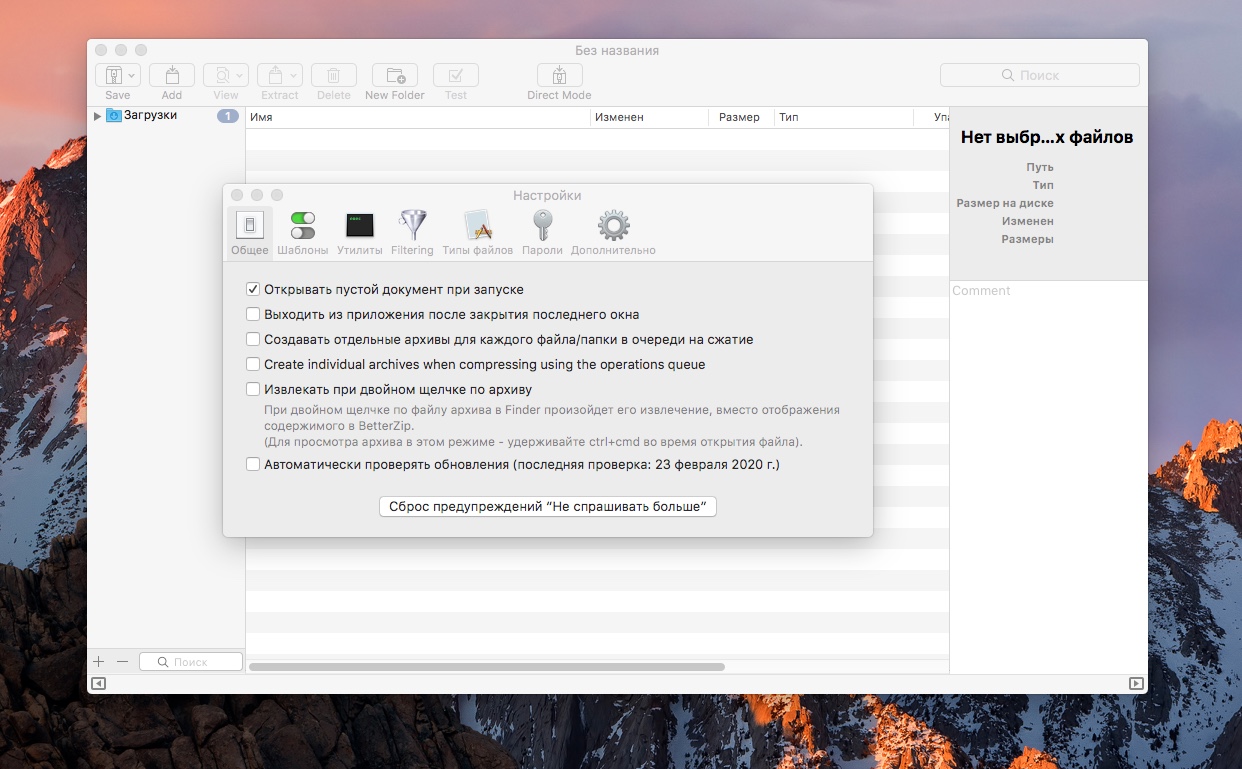The height and width of the screenshot is (769, 1242).
Task: Uncheck Открывать пустой документ при запуске
Action: [253, 290]
